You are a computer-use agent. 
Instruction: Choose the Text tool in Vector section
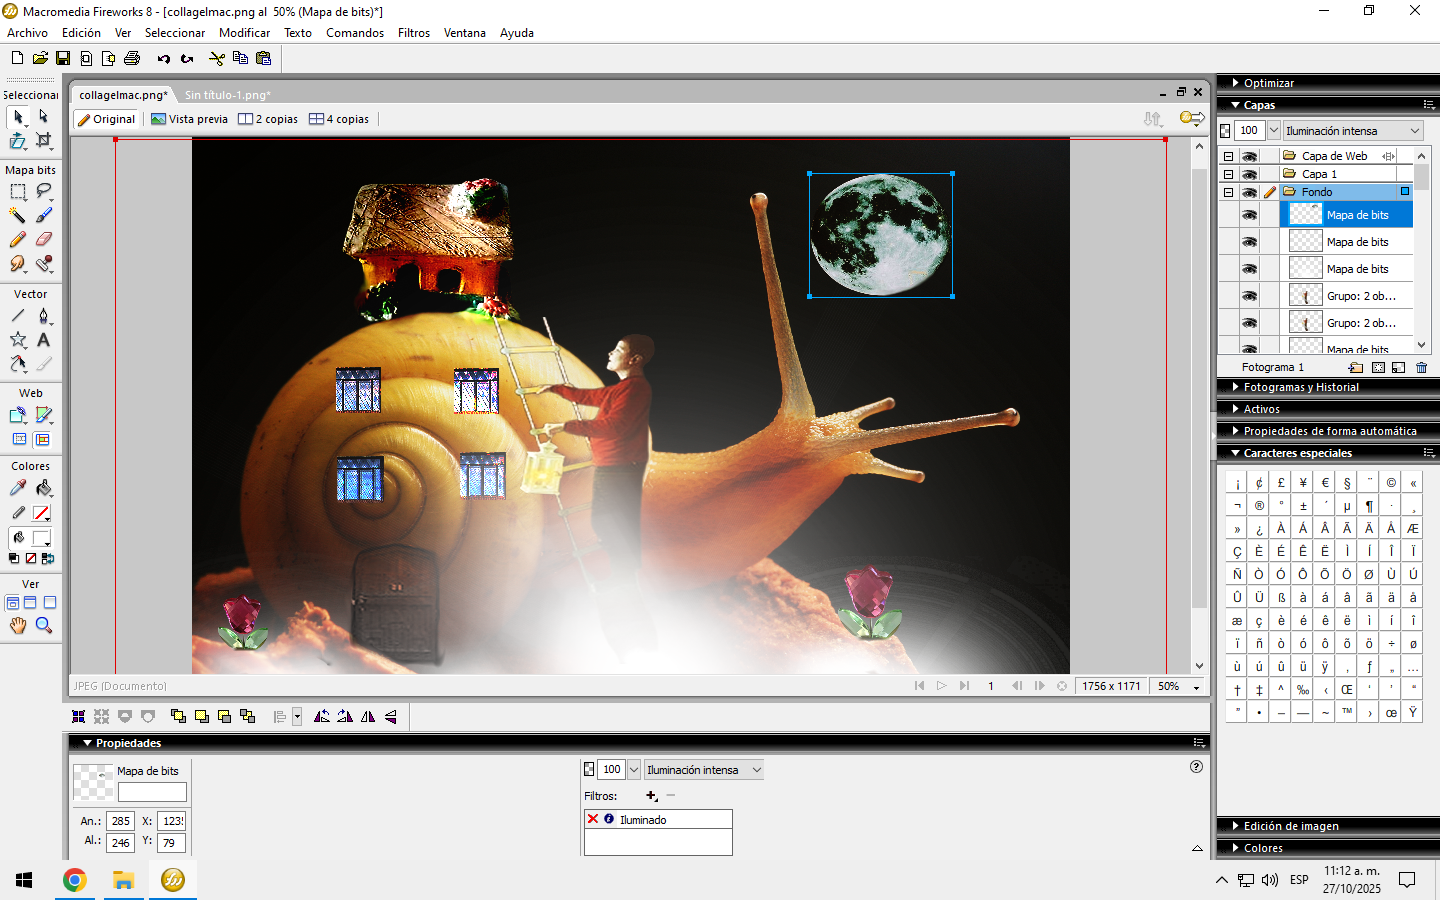click(x=43, y=340)
